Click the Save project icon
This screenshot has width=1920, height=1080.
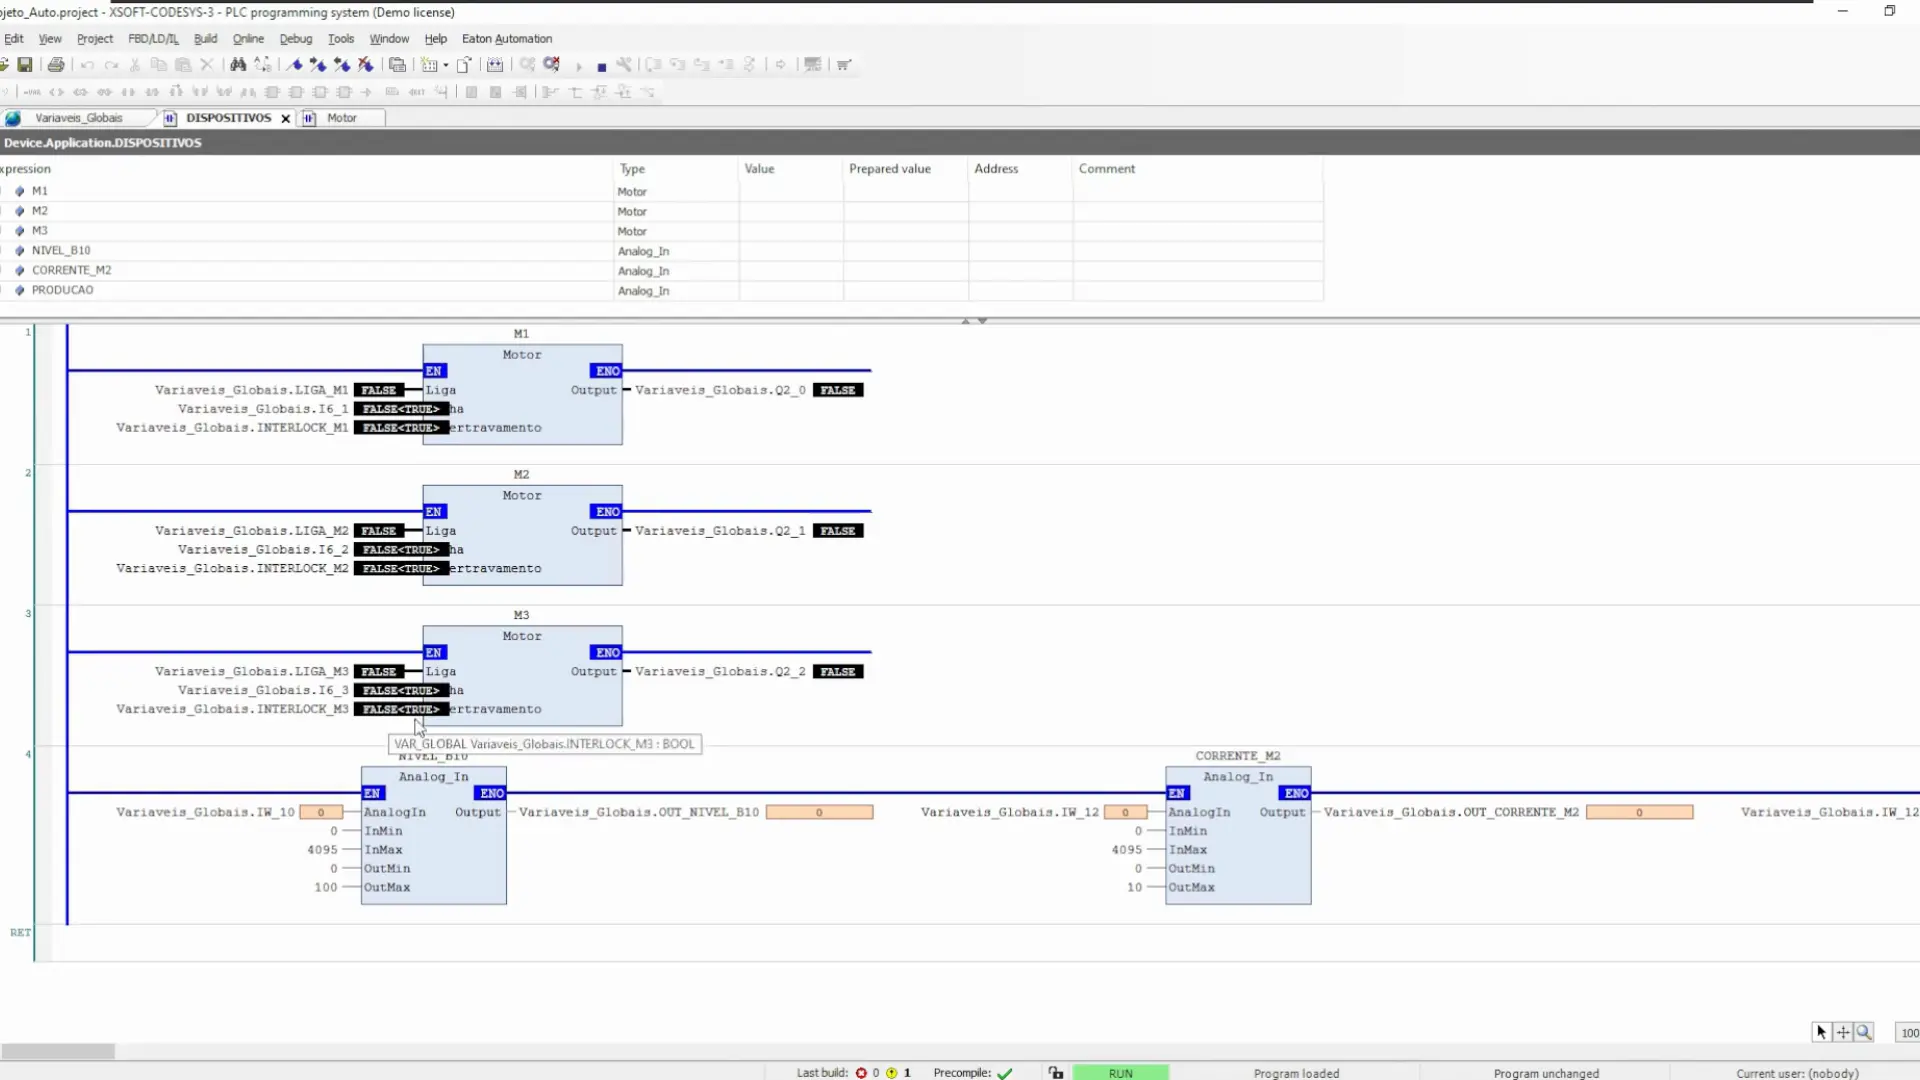click(x=25, y=65)
